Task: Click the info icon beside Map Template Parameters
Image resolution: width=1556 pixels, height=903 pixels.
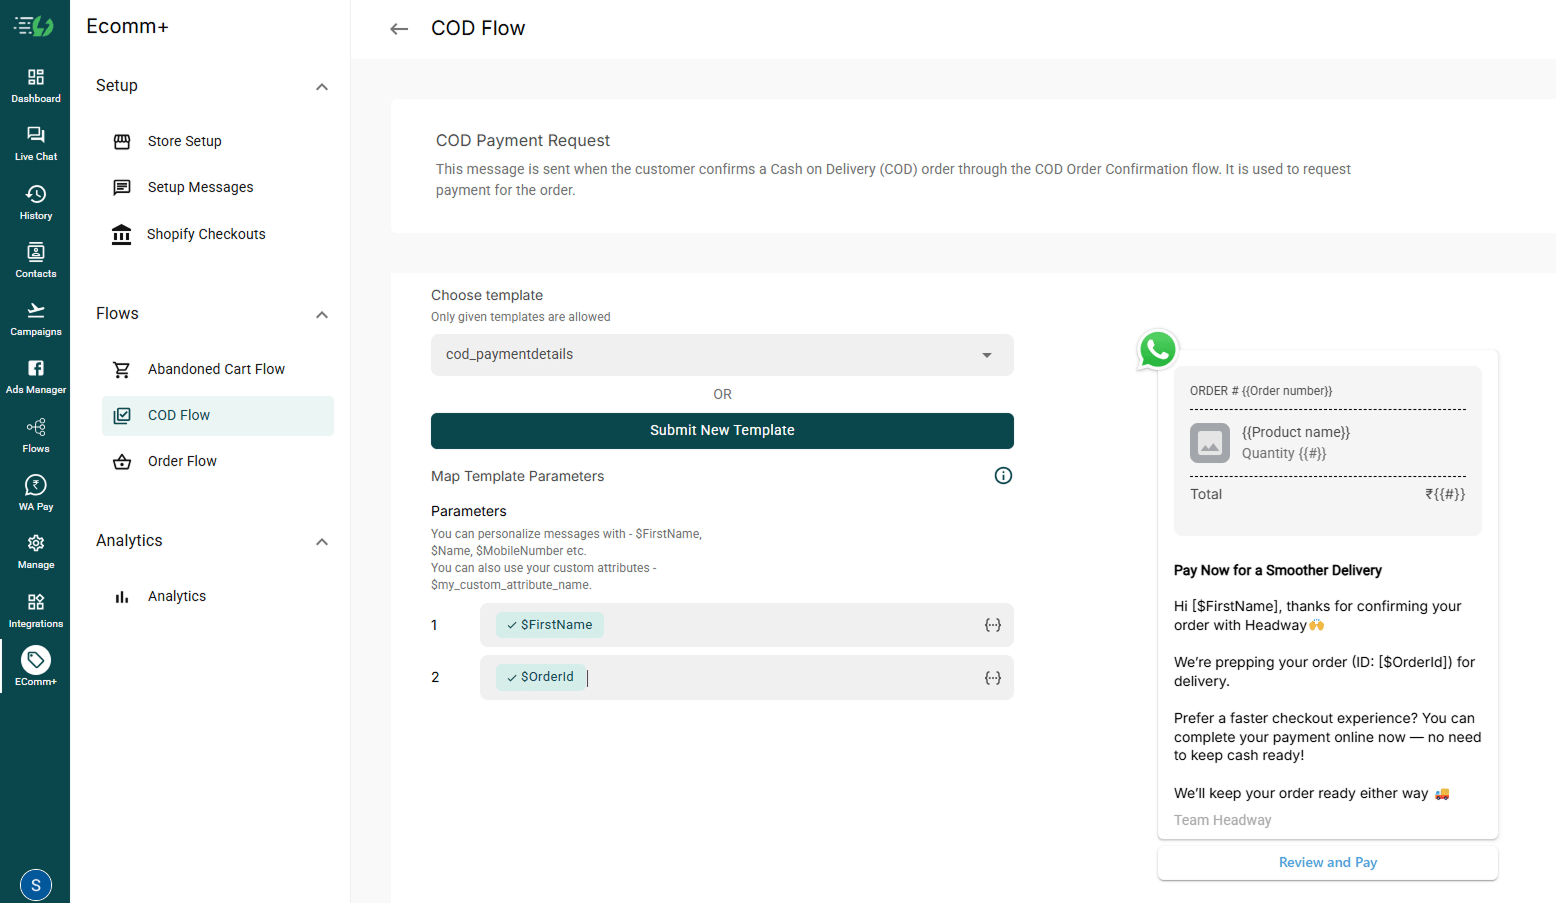Action: [1003, 475]
